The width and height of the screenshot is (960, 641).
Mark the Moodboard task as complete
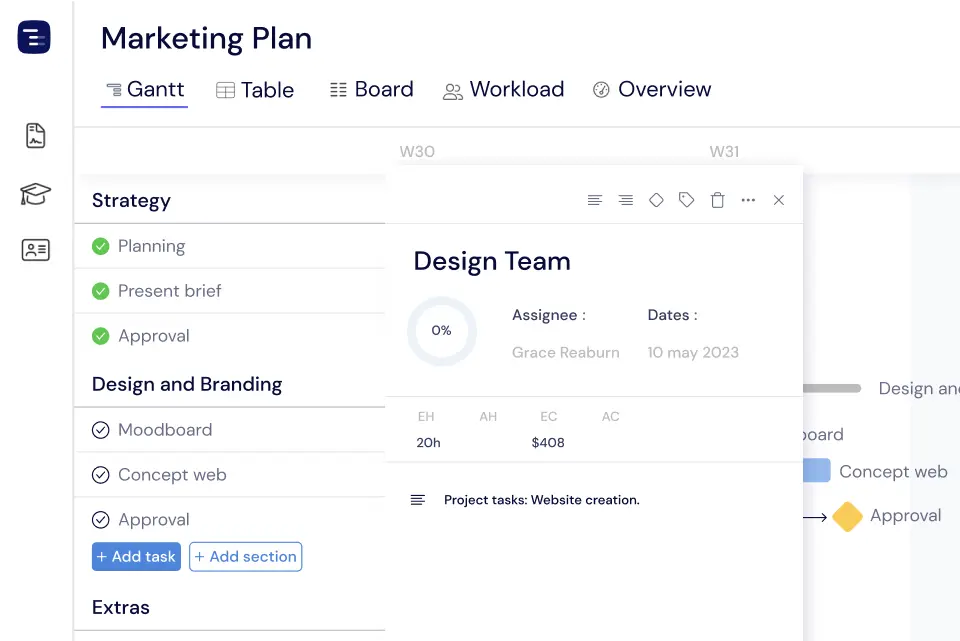[100, 429]
